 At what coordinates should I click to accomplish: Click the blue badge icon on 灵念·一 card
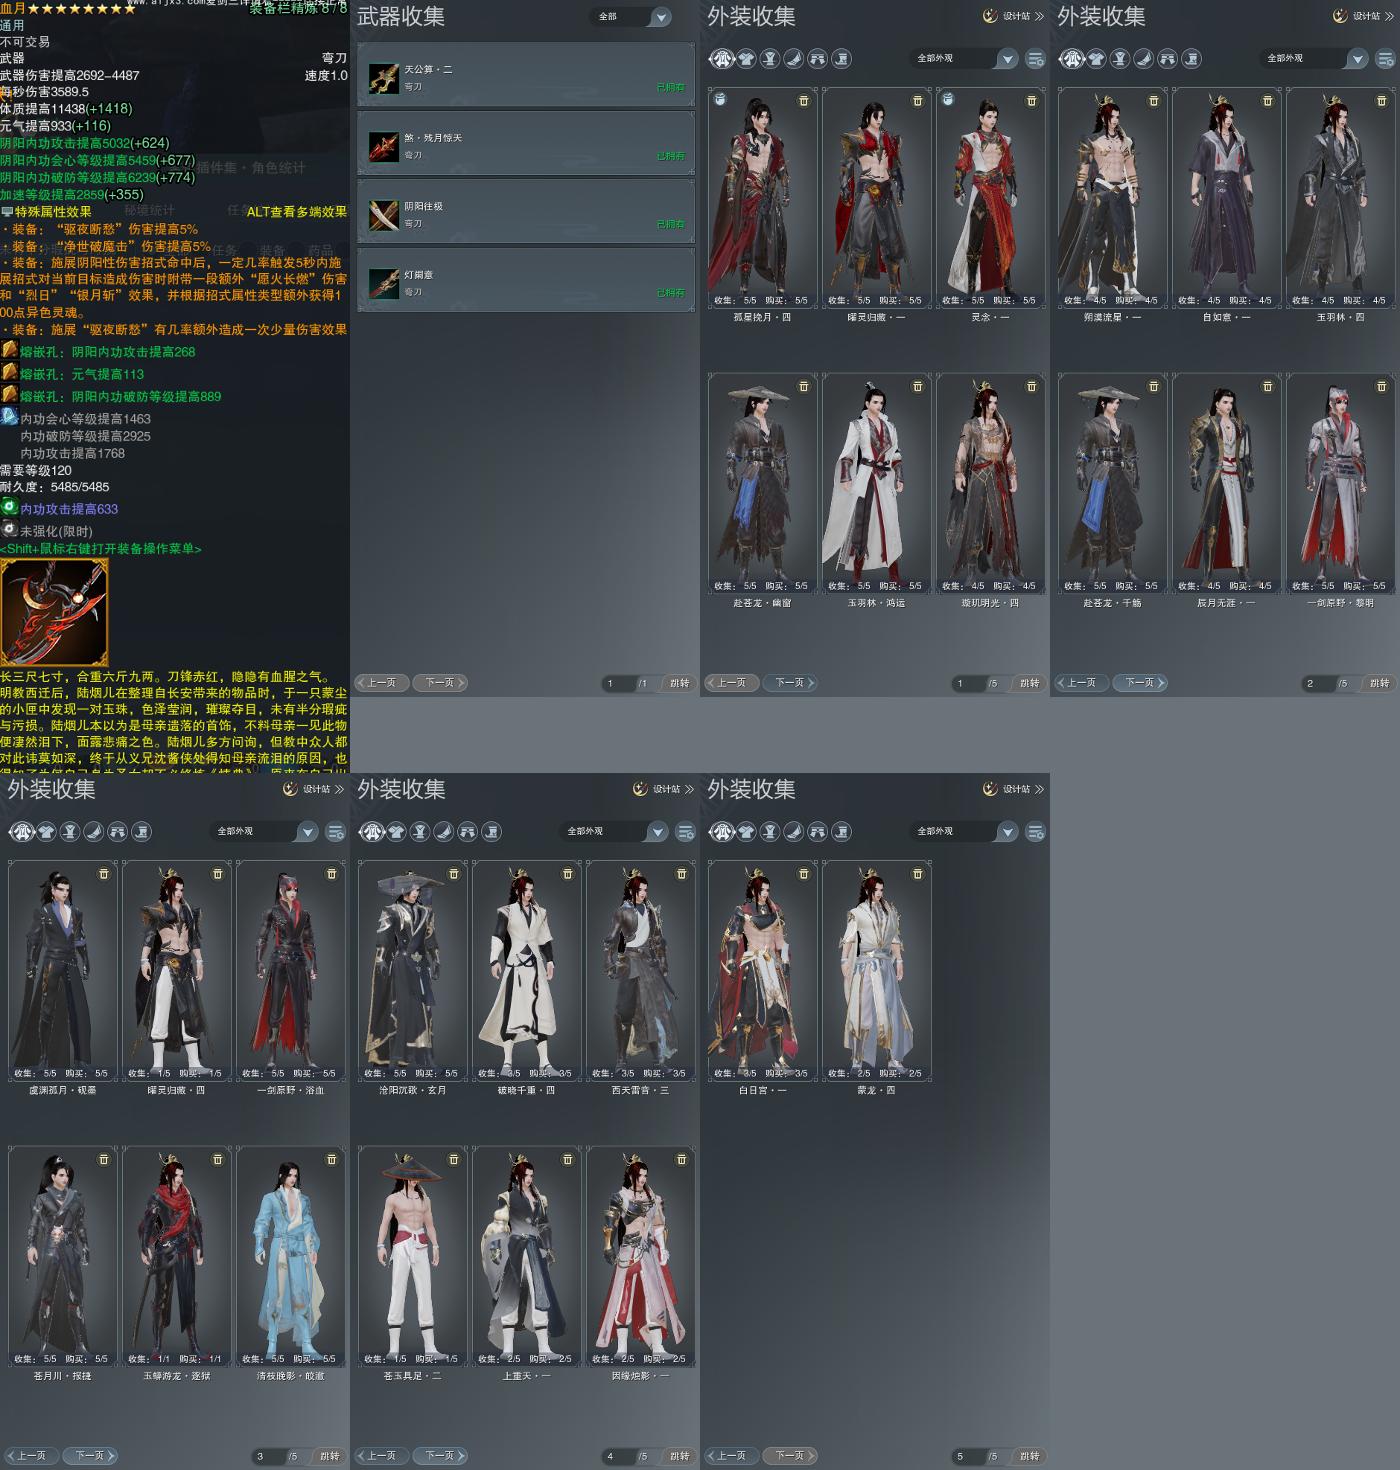(948, 100)
